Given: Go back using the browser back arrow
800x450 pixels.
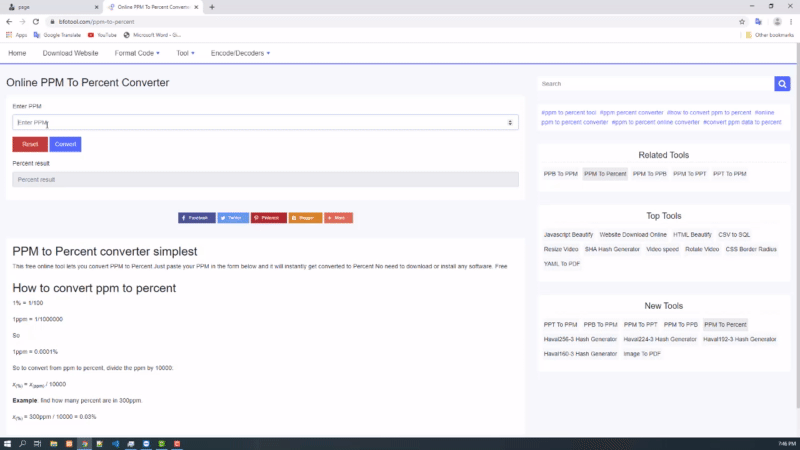Looking at the screenshot, I should coord(9,21).
